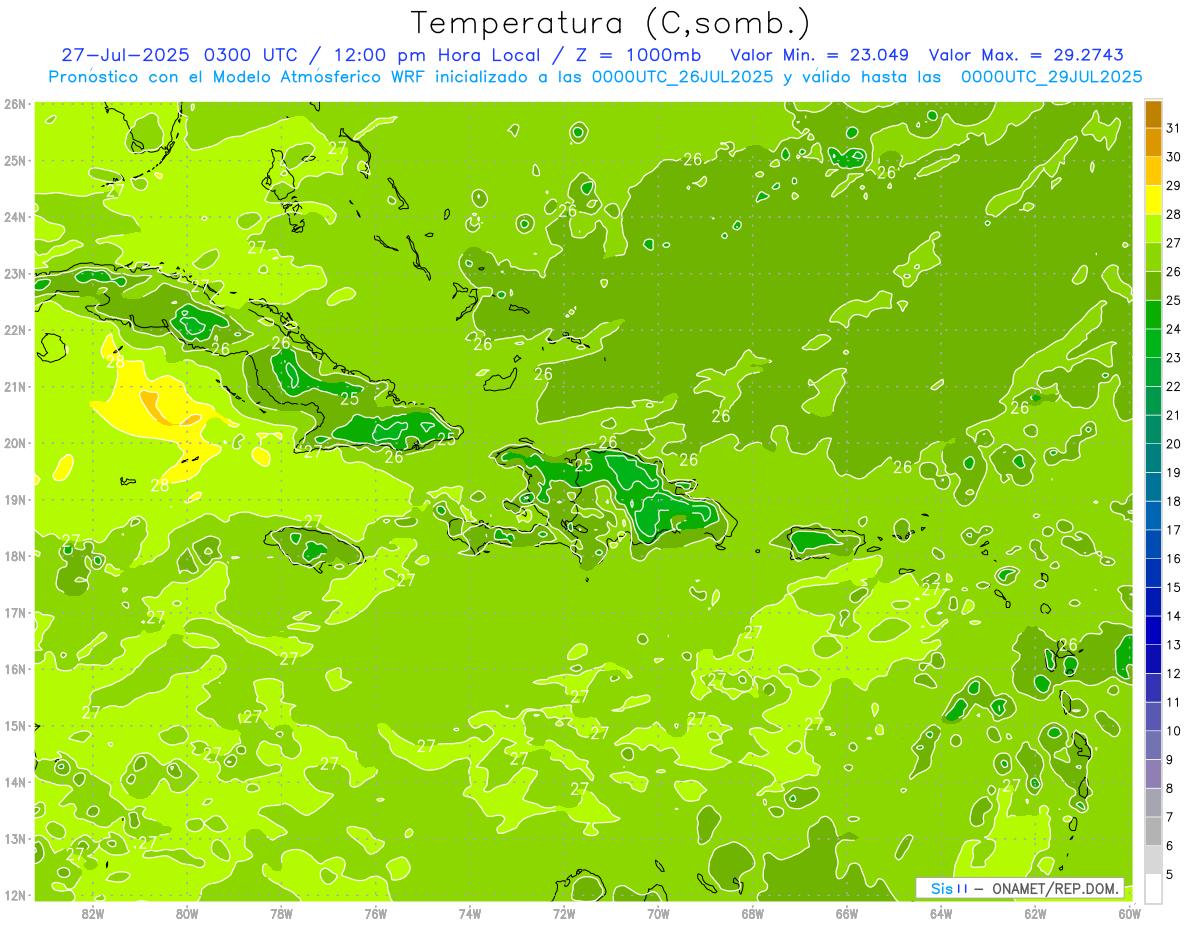The height and width of the screenshot is (927, 1200).
Task: Click the 28 label on the colorbar
Action: [1173, 214]
